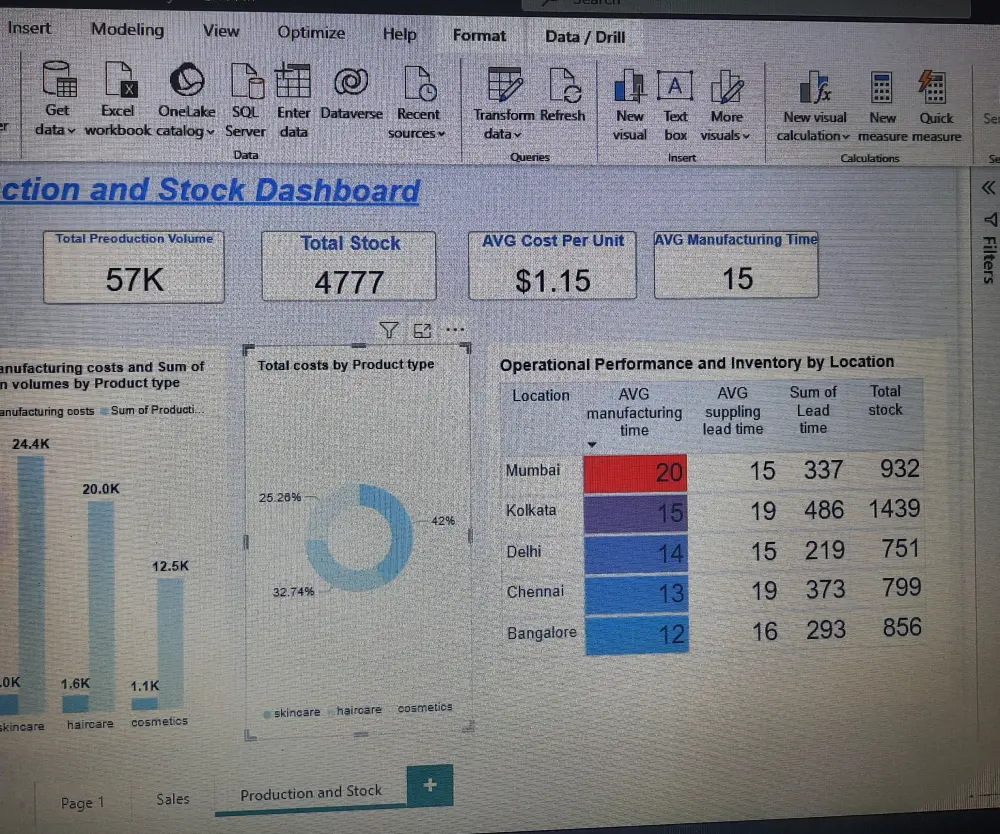Select the Mumbai row label
The width and height of the screenshot is (1000, 834).
tap(533, 471)
